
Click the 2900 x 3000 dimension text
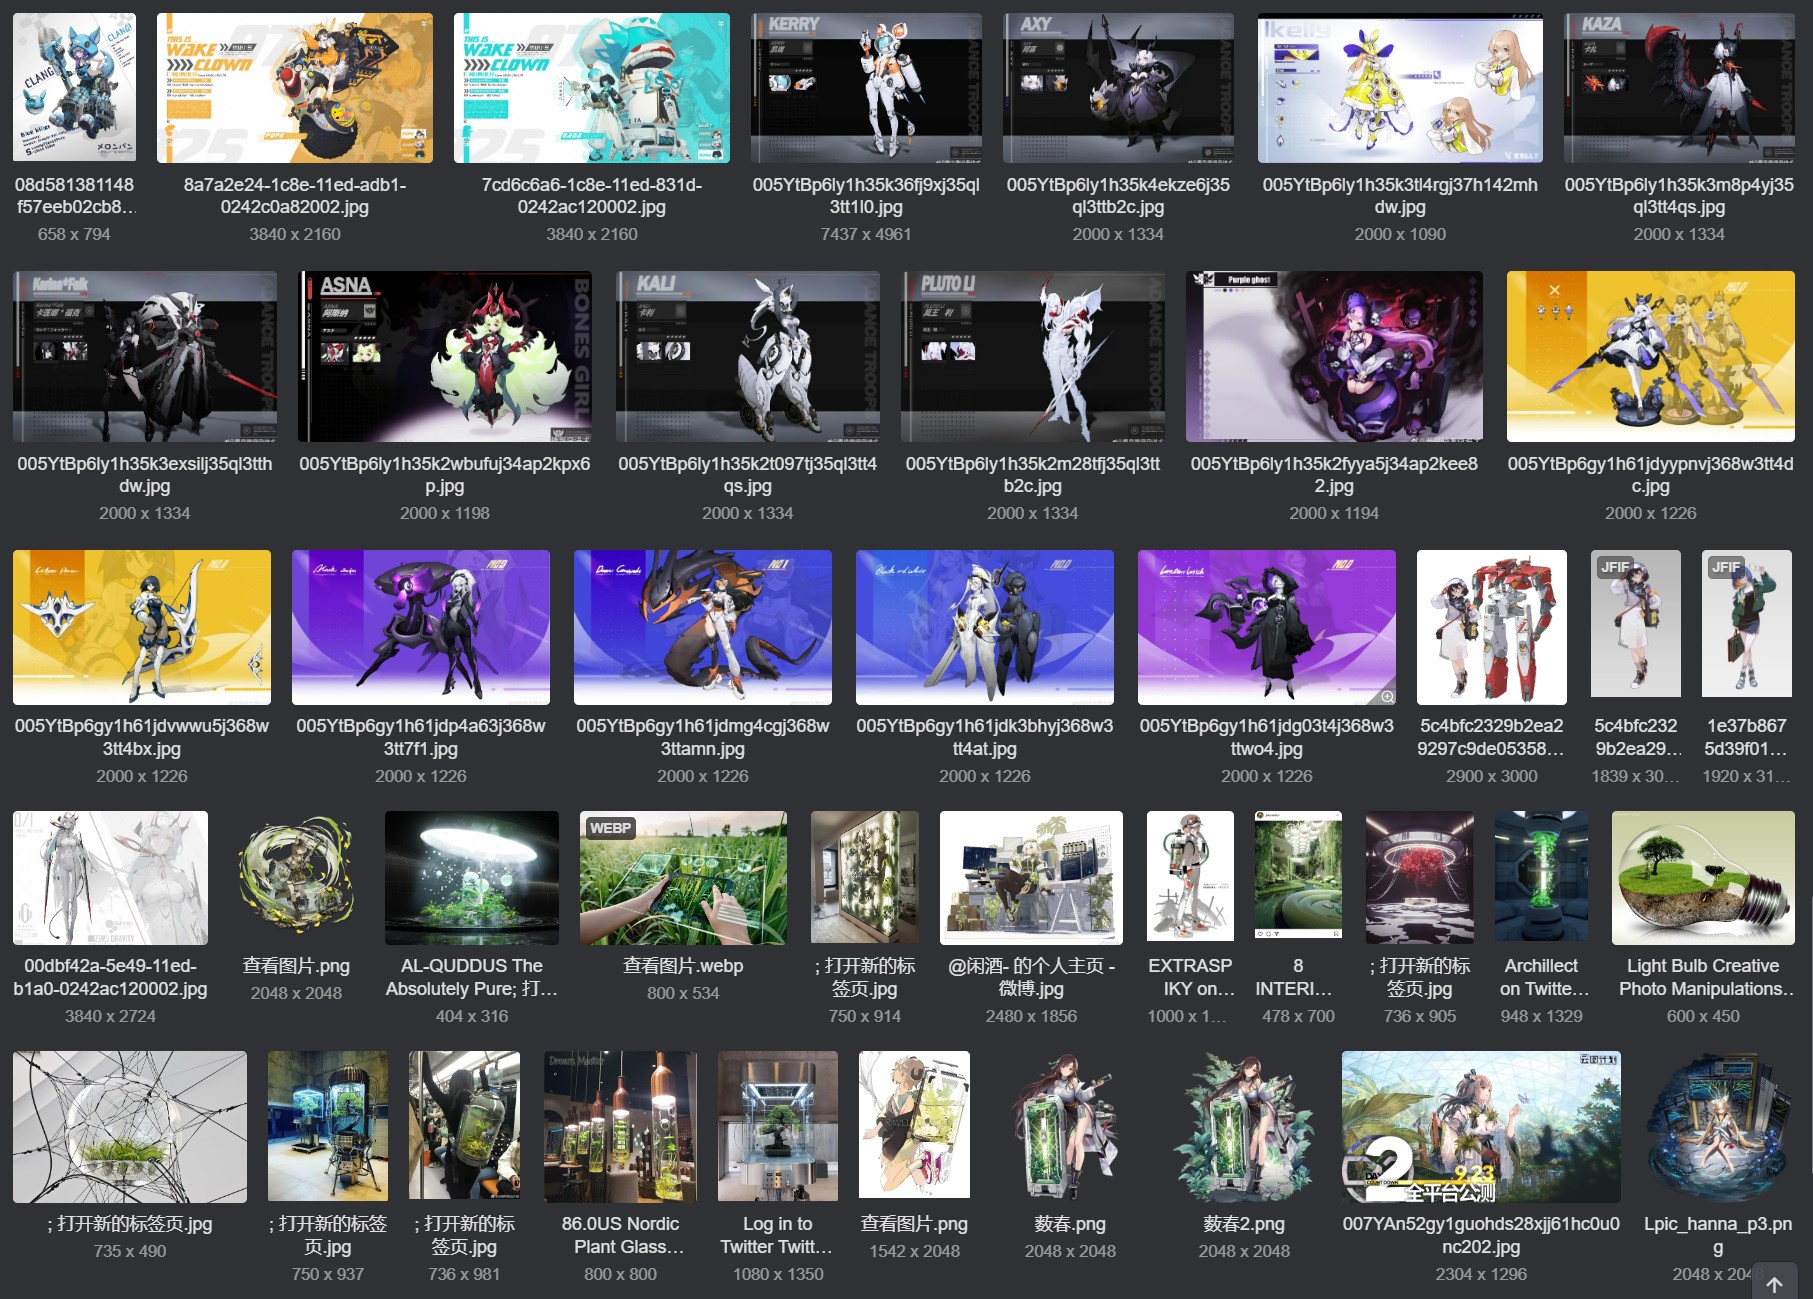click(1492, 776)
